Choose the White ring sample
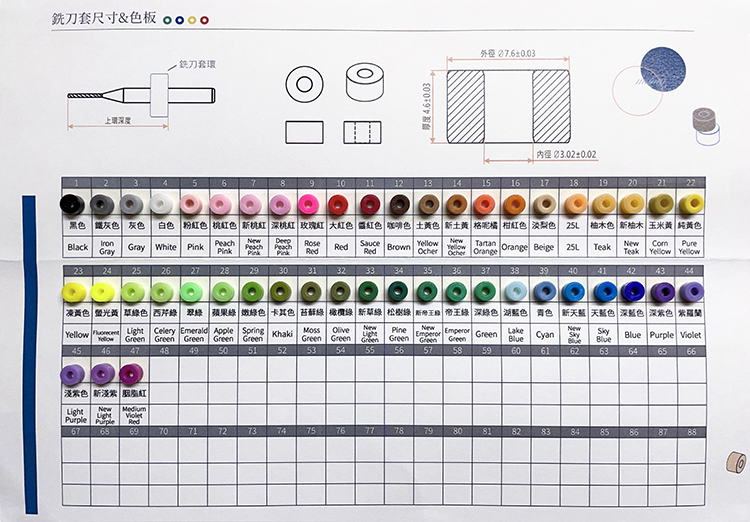The width and height of the screenshot is (750, 522). pyautogui.click(x=164, y=205)
